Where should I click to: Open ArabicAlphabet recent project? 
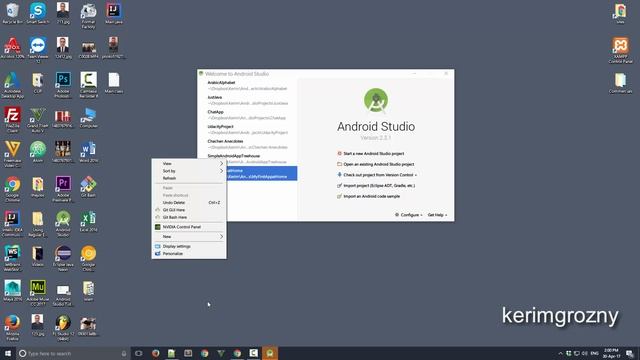click(x=247, y=85)
